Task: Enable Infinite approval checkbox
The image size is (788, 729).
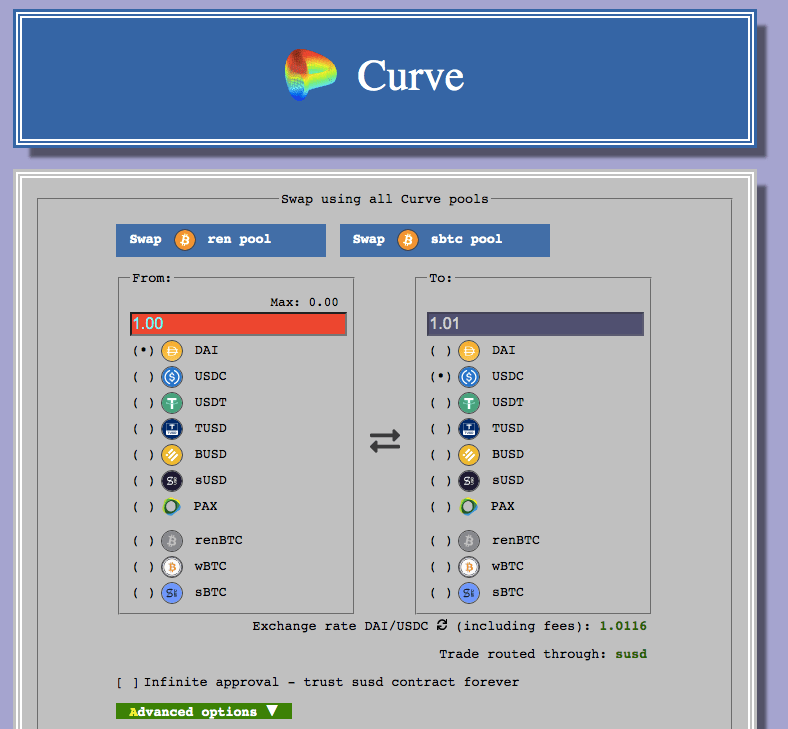Action: click(127, 683)
